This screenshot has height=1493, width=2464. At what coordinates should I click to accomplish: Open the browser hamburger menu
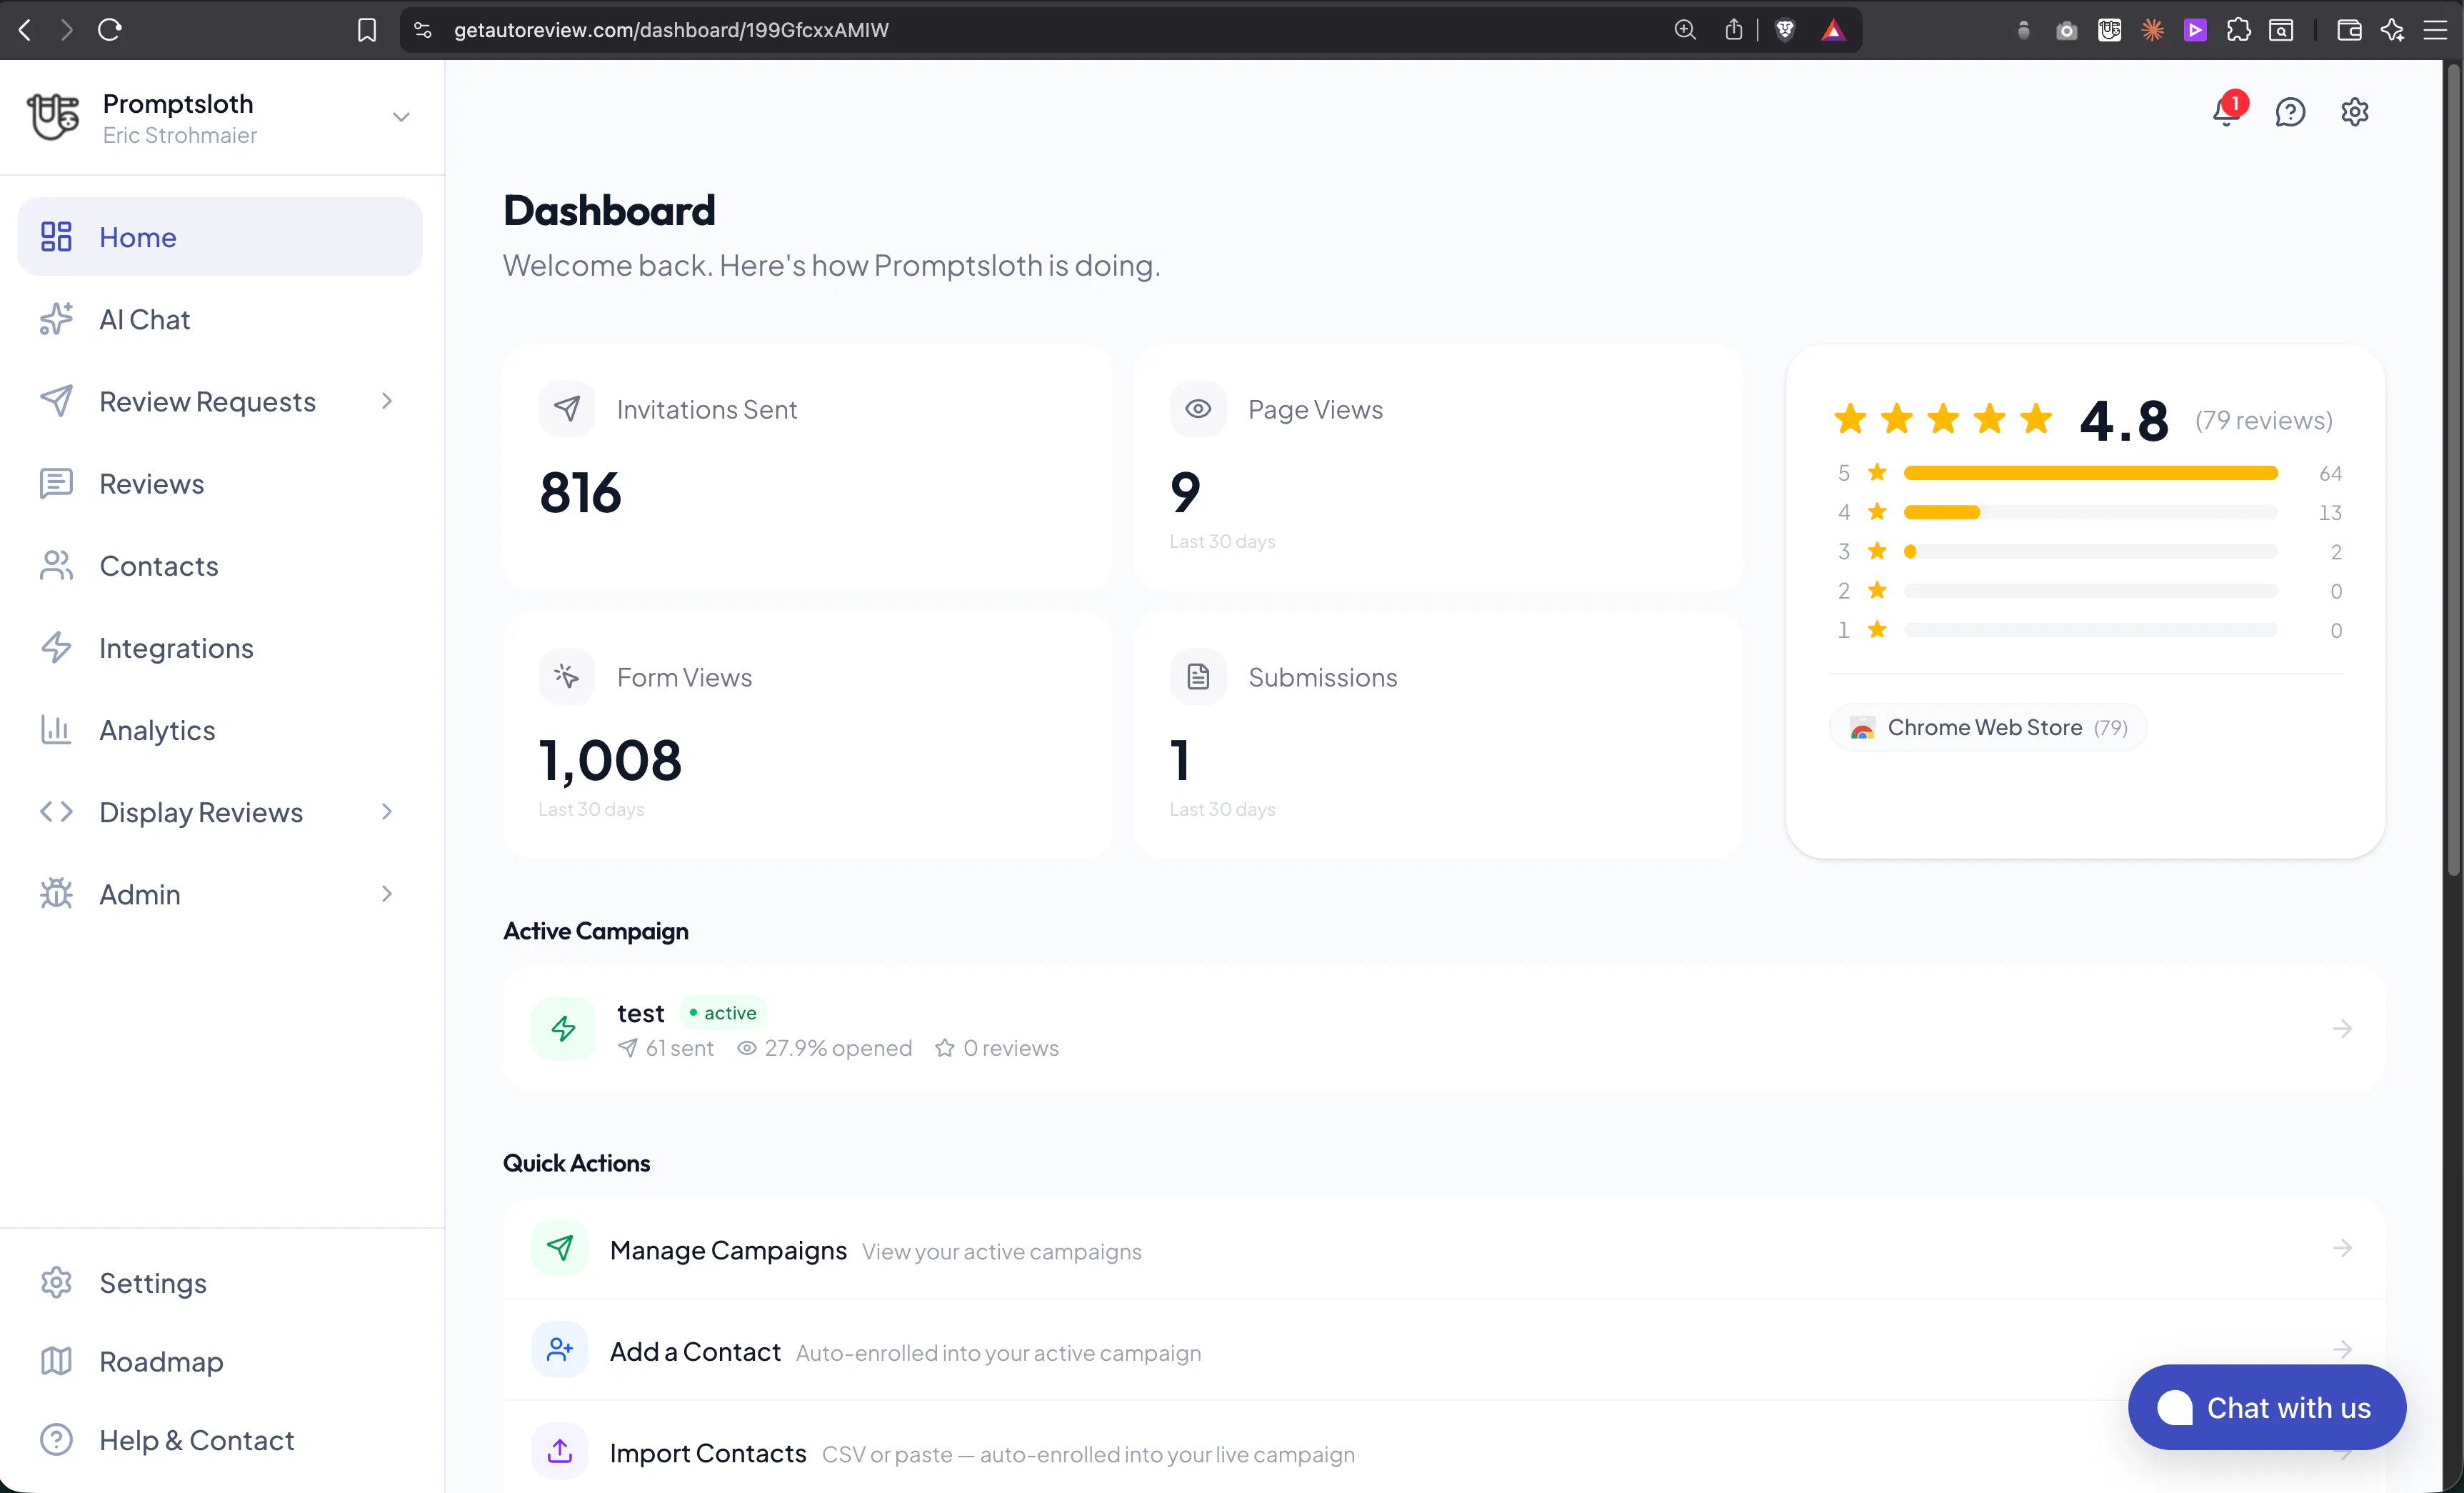pyautogui.click(x=2436, y=30)
